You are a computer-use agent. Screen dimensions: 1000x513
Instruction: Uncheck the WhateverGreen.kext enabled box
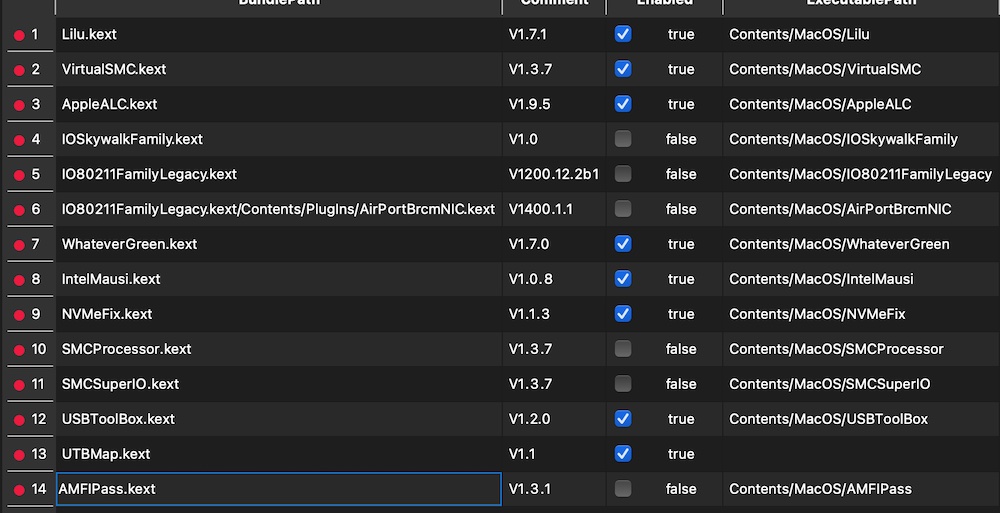pyautogui.click(x=623, y=244)
